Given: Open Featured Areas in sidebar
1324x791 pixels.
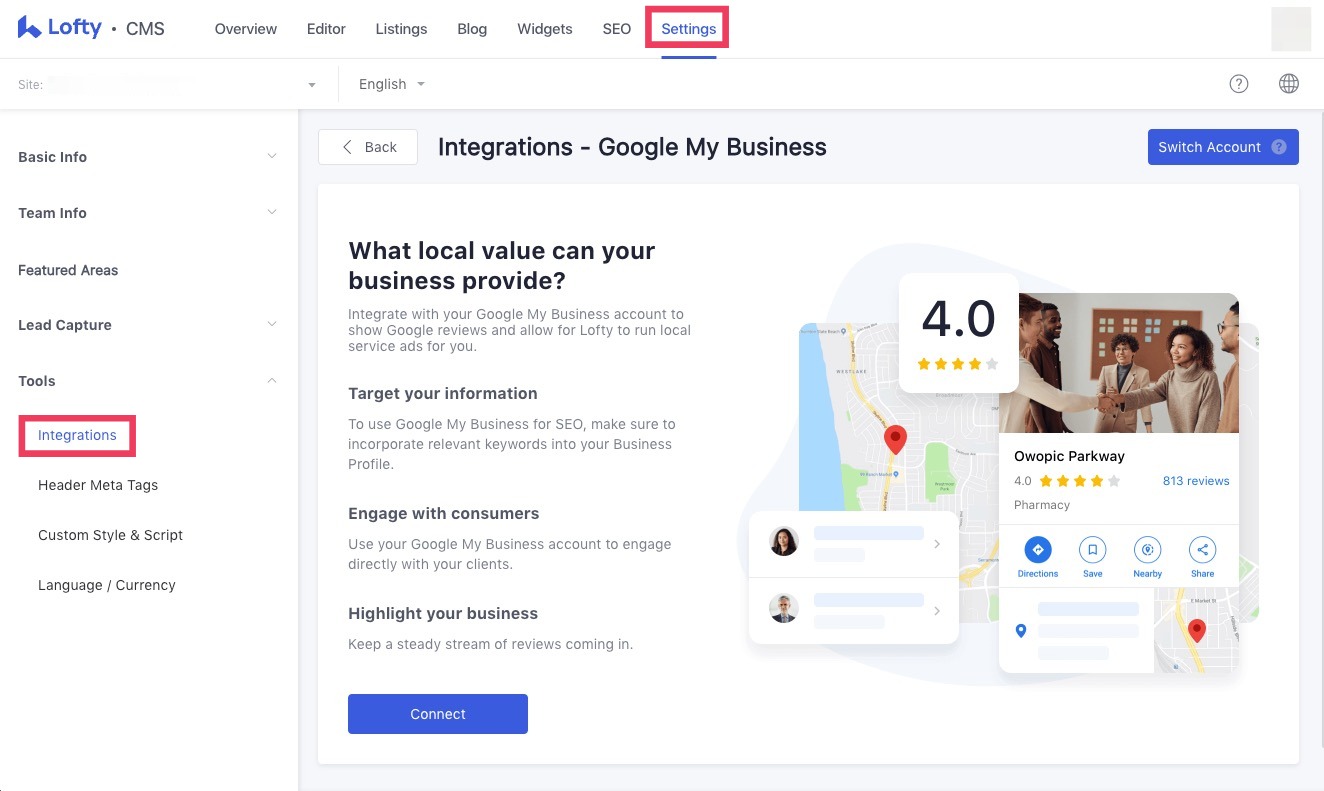Looking at the screenshot, I should tap(68, 270).
